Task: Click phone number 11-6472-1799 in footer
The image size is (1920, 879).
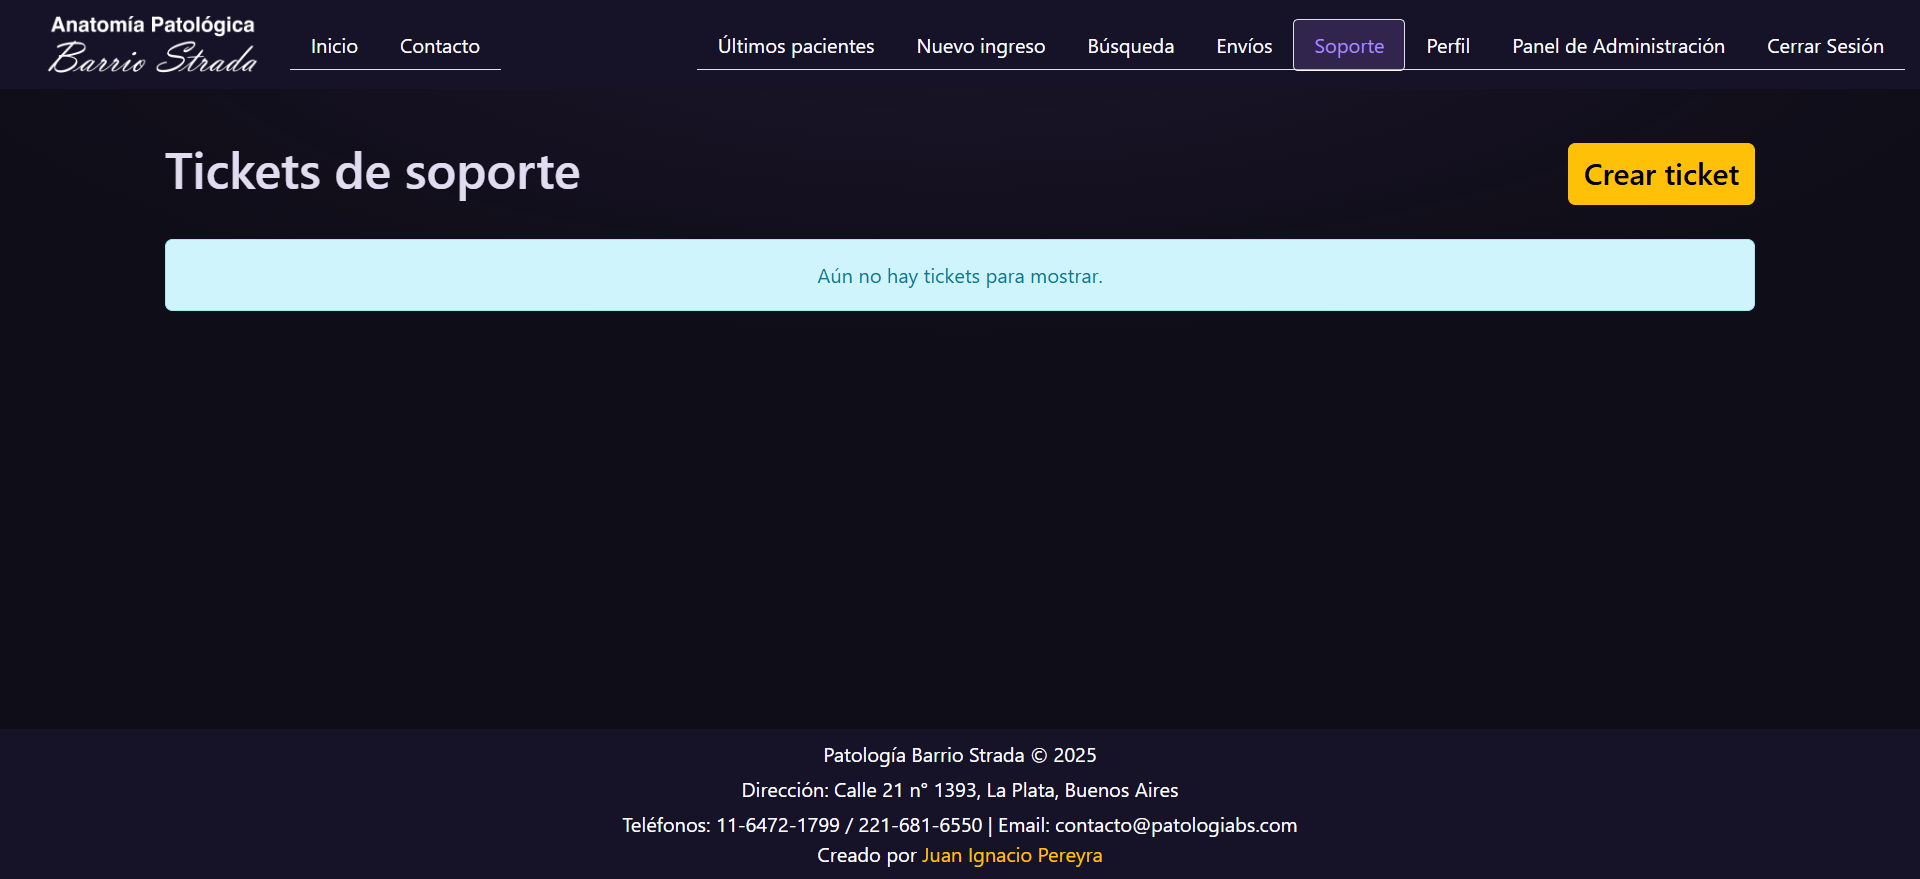Action: (x=777, y=825)
